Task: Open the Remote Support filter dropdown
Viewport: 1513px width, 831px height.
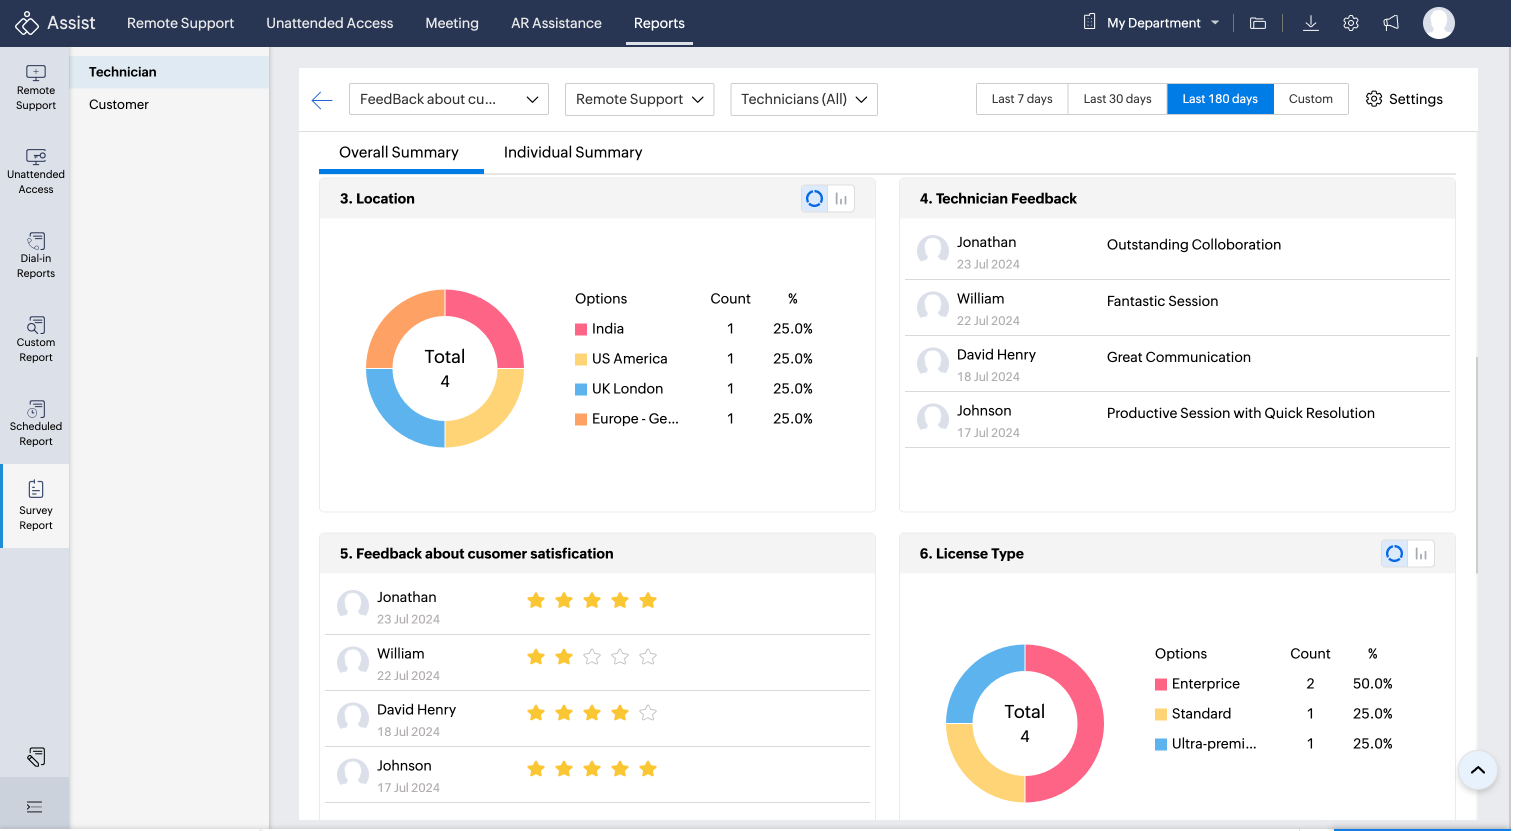Action: click(x=639, y=99)
